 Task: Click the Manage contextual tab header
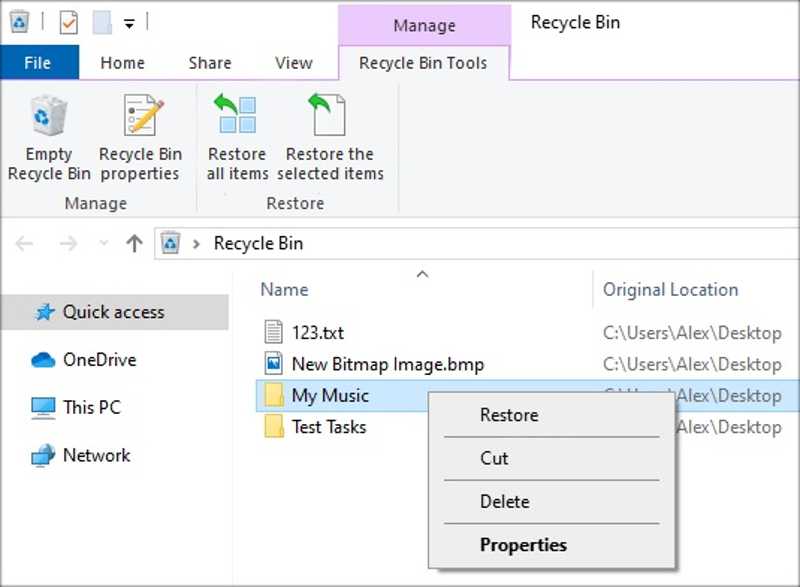[x=424, y=25]
